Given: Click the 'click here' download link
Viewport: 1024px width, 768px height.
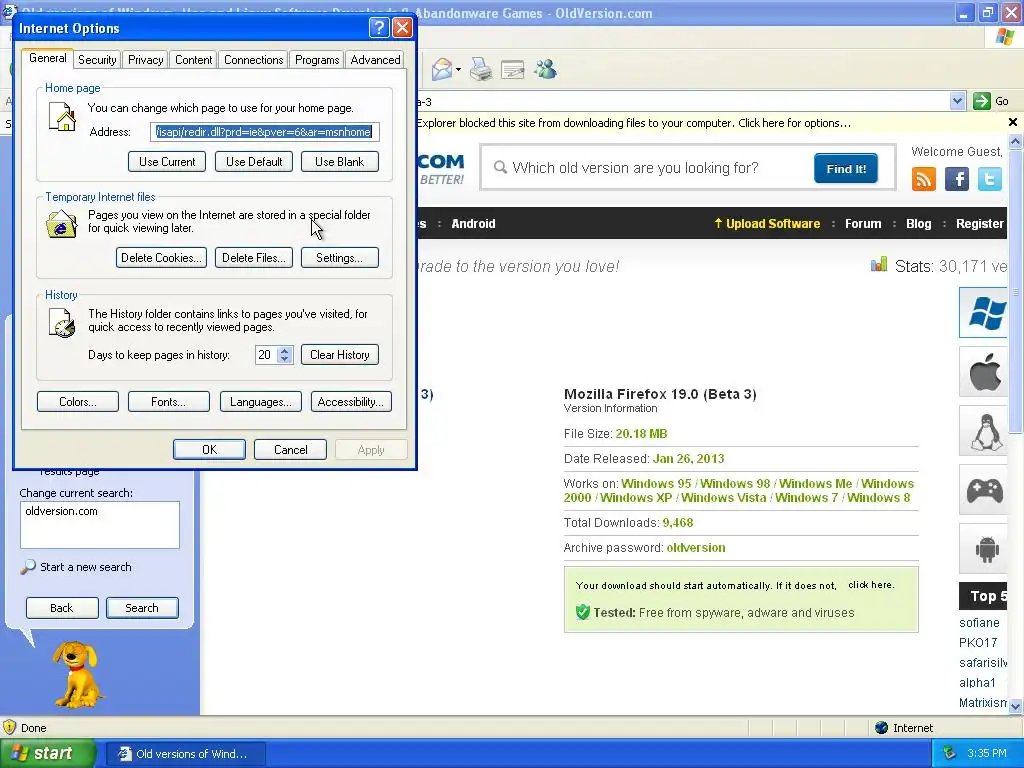Looking at the screenshot, I should tap(871, 584).
